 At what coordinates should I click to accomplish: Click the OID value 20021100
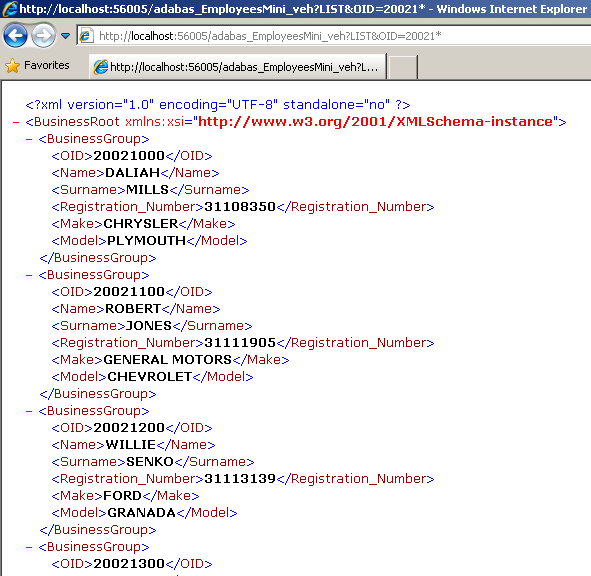(x=129, y=292)
